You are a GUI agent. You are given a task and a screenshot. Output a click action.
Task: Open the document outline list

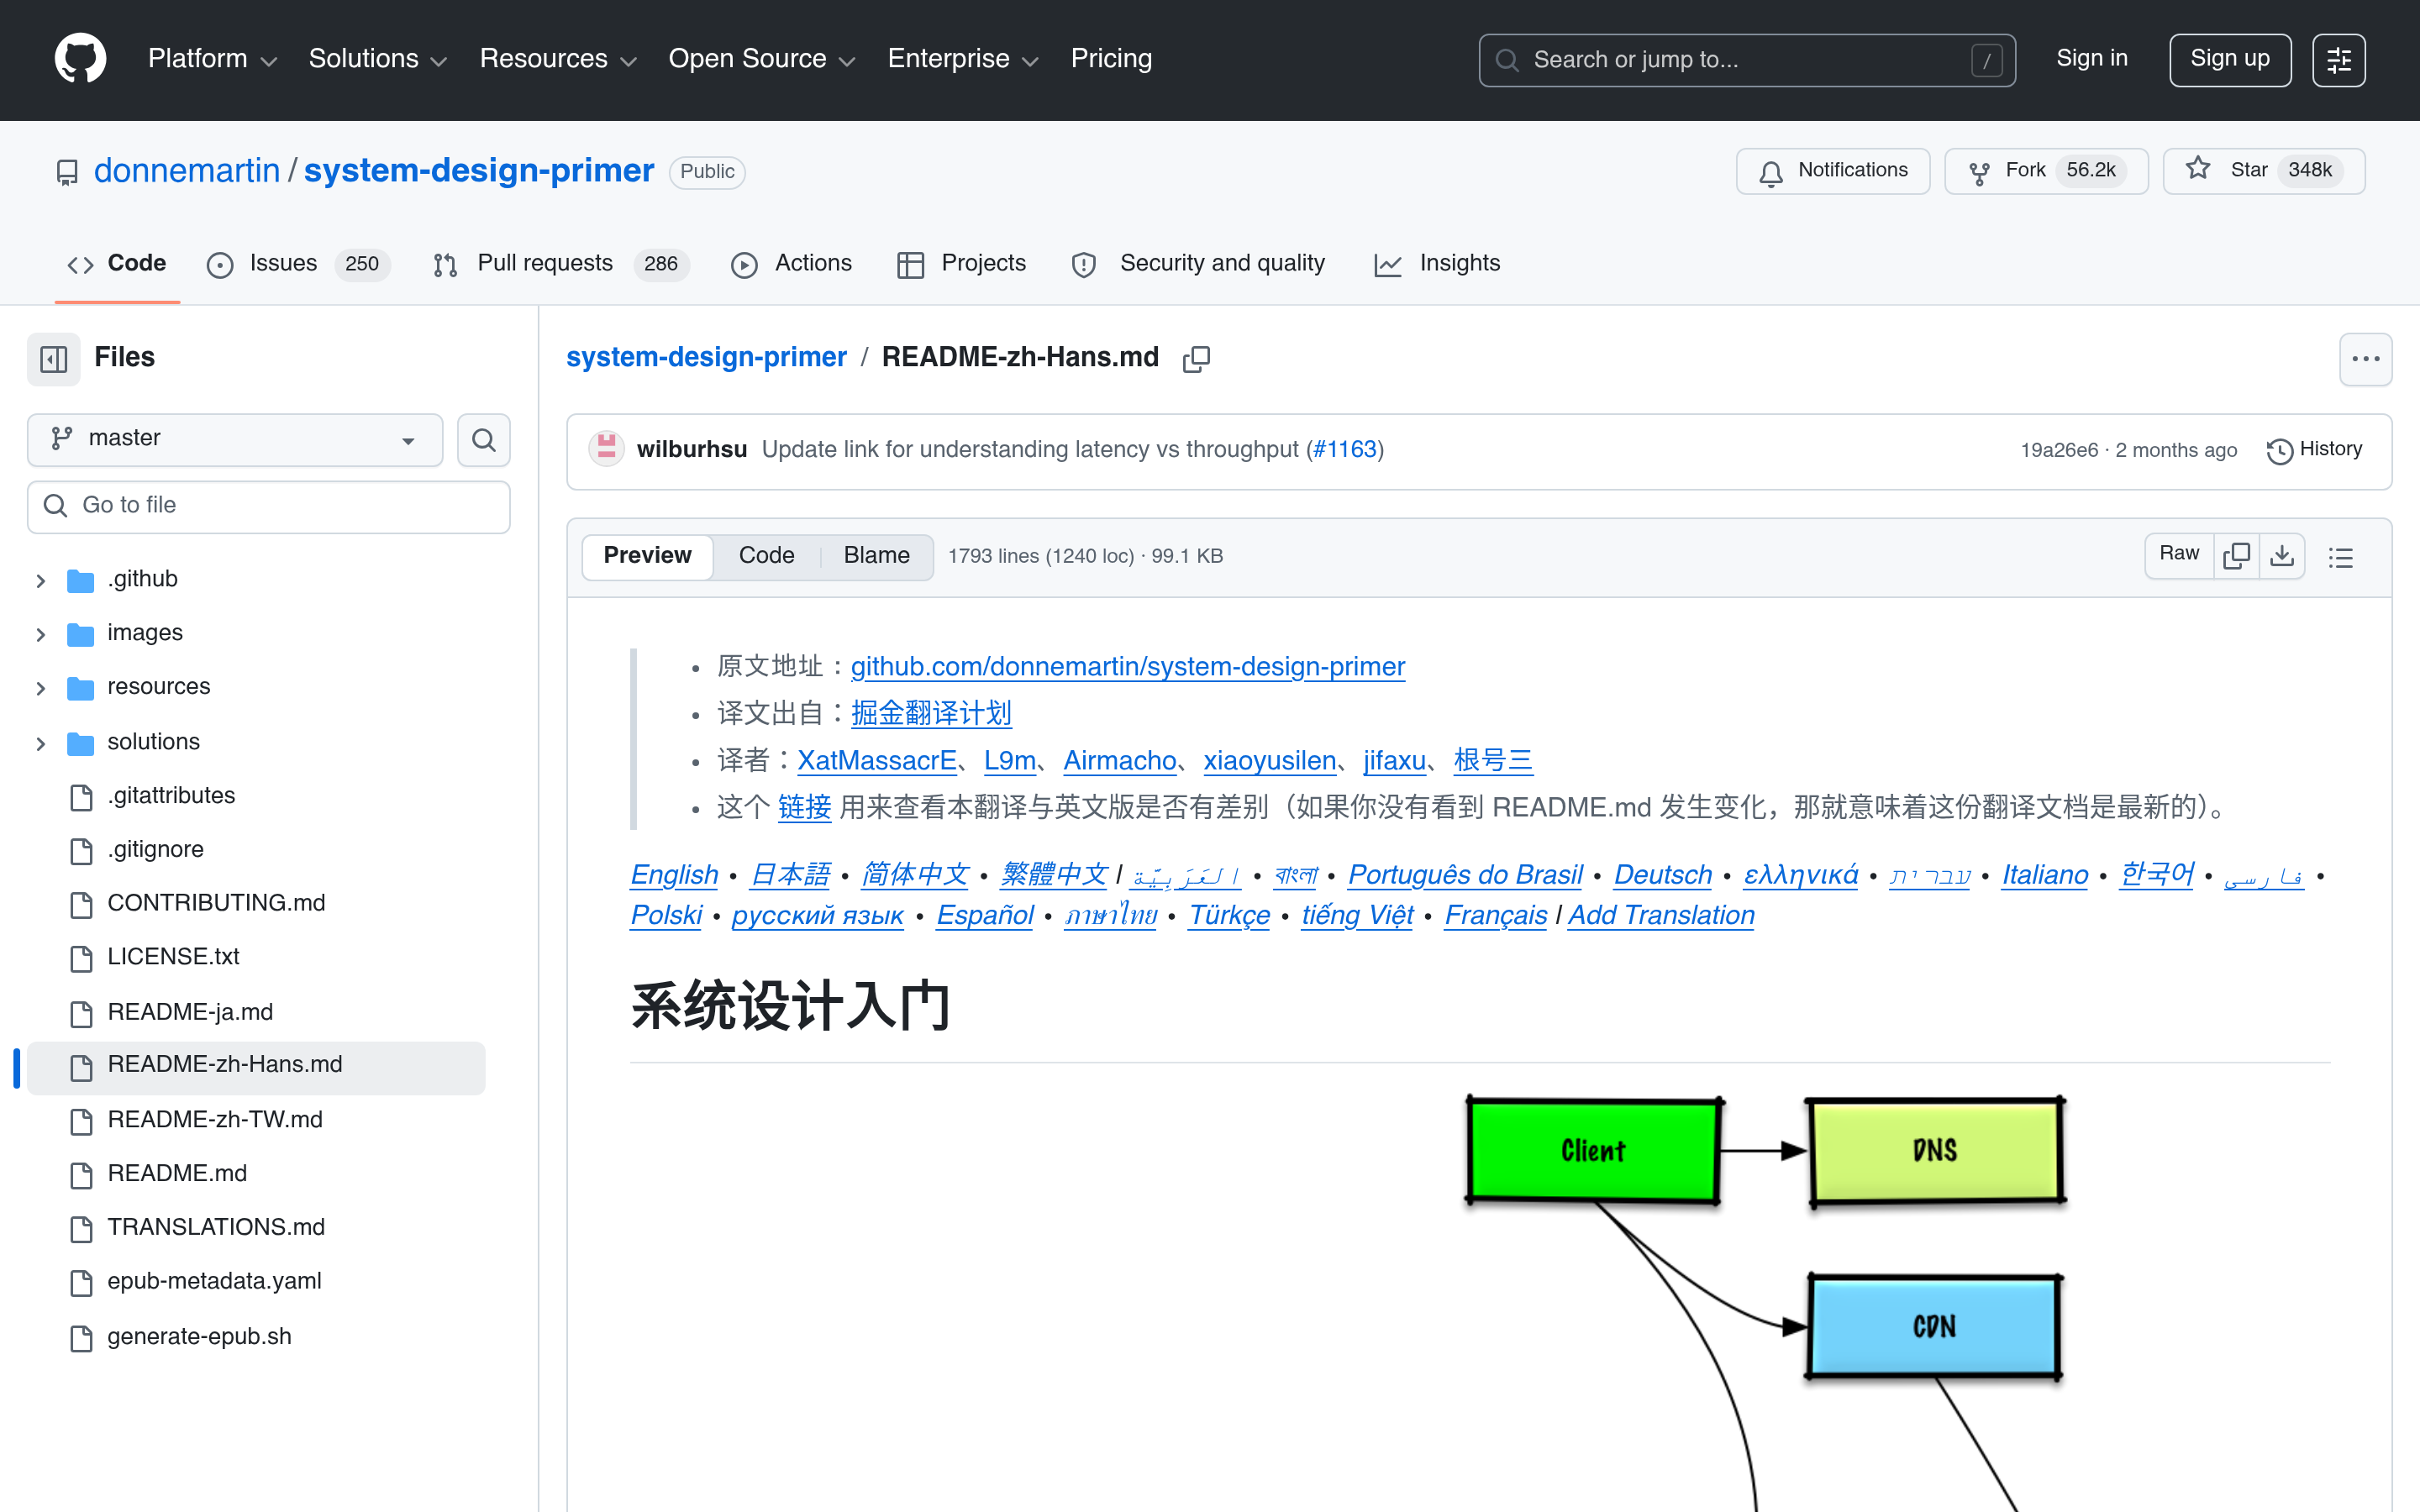(x=2341, y=557)
